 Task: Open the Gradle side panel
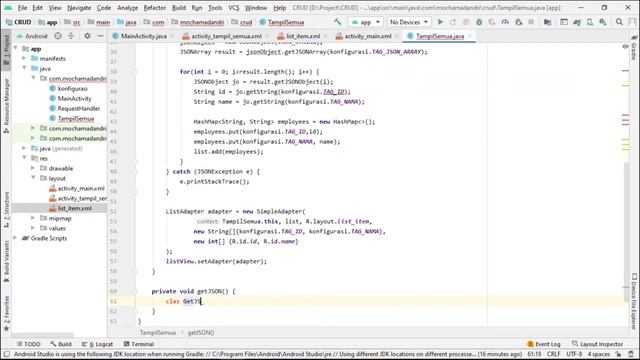[x=634, y=47]
